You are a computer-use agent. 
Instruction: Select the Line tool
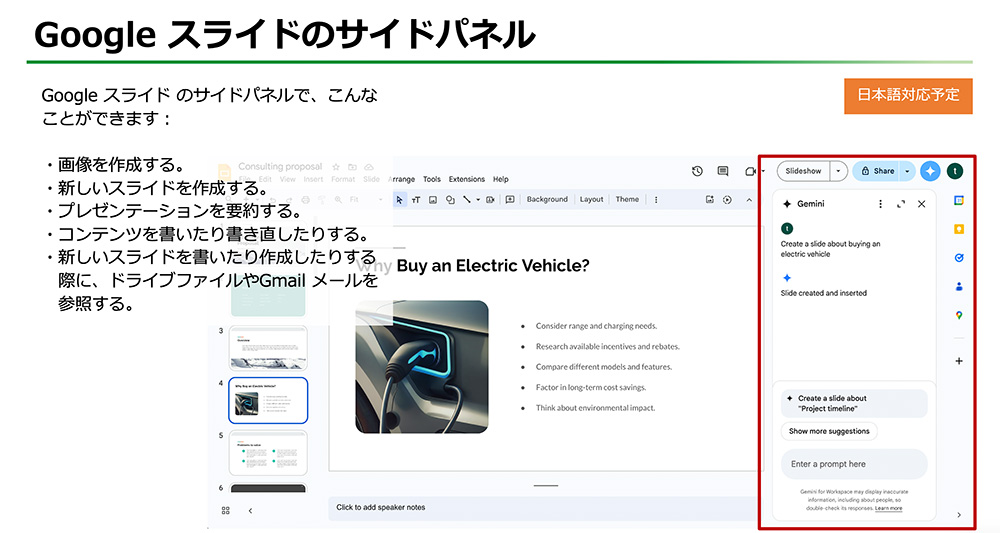467,200
